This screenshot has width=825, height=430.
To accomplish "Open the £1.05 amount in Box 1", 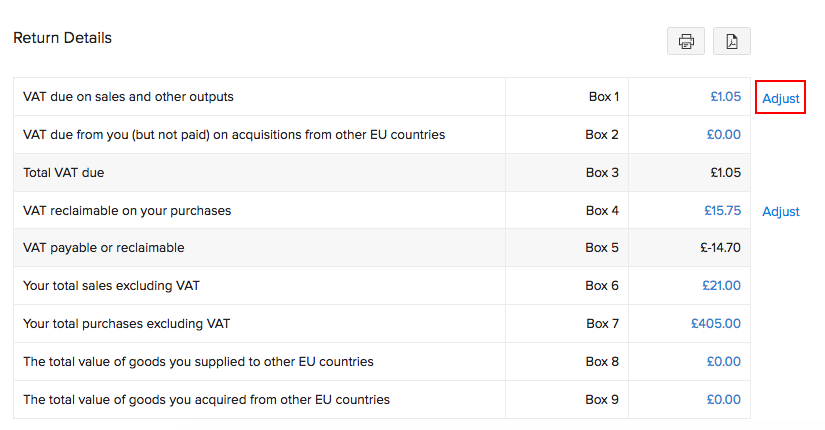I will coord(725,97).
